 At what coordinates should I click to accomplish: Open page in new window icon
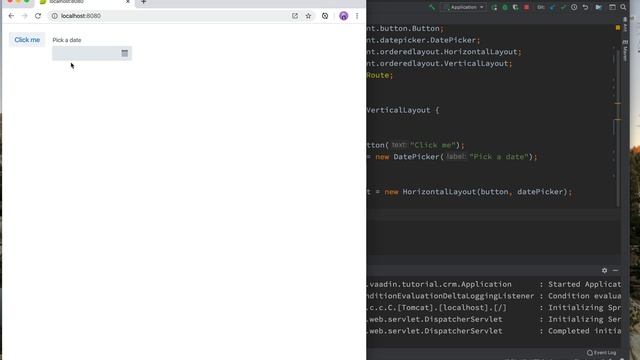click(295, 16)
